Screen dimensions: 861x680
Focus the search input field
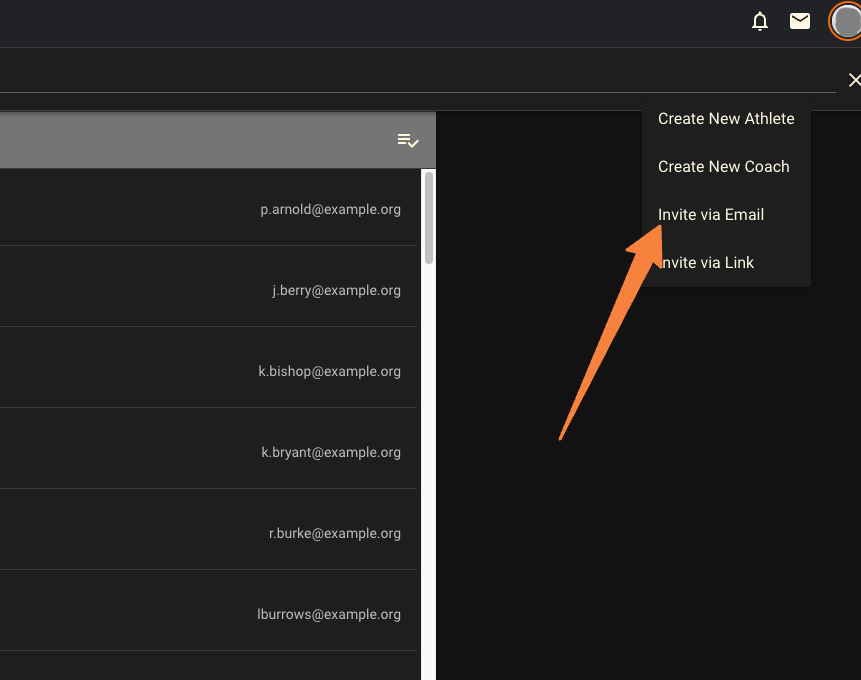417,80
